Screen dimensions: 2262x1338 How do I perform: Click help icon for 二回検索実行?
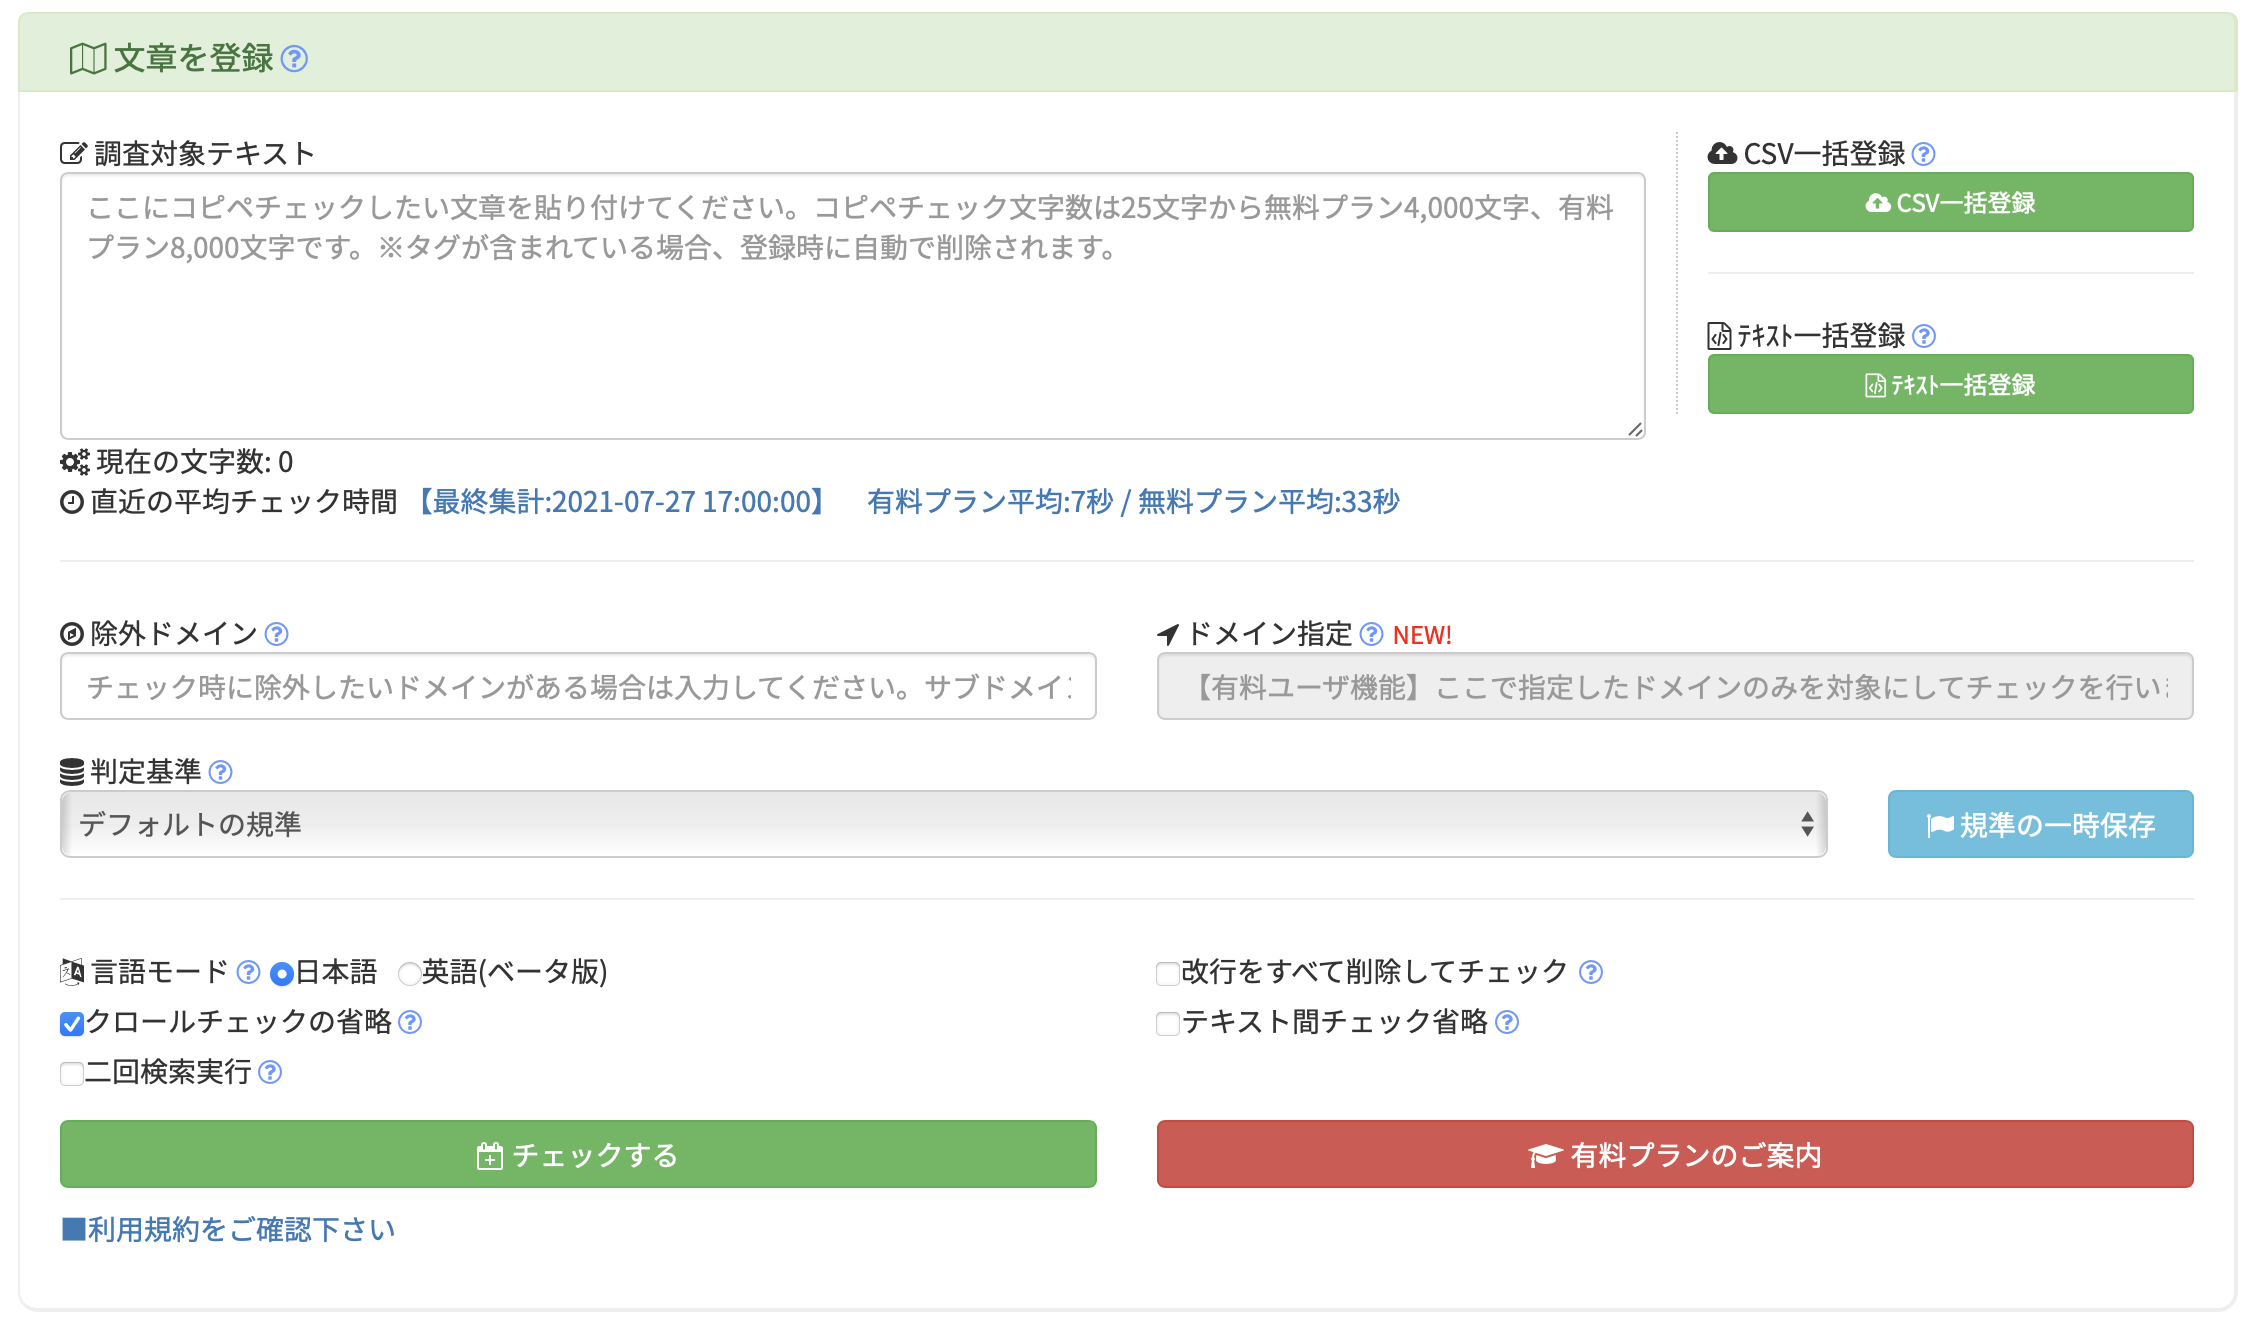pyautogui.click(x=270, y=1072)
